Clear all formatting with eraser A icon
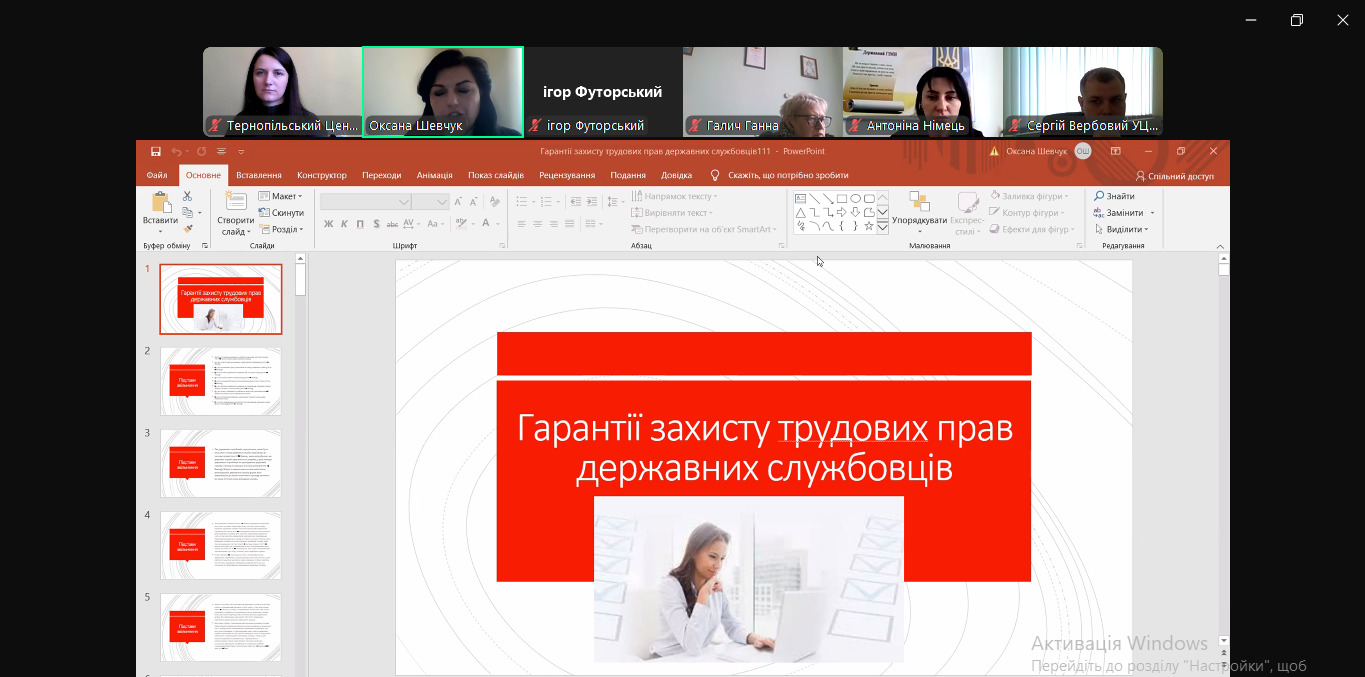Screen dimensions: 1365x677 click(495, 201)
